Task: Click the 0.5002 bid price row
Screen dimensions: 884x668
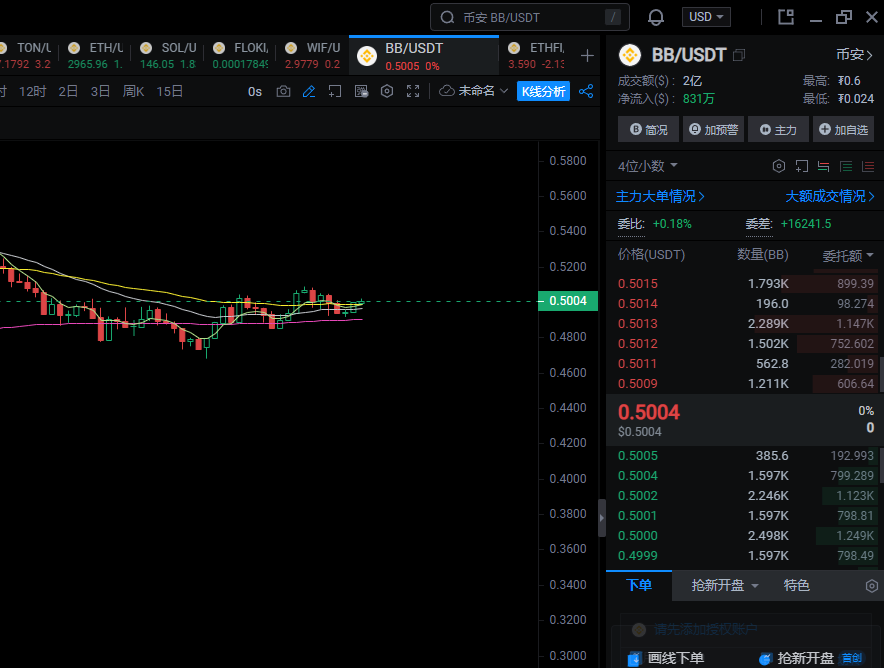Action: [745, 496]
